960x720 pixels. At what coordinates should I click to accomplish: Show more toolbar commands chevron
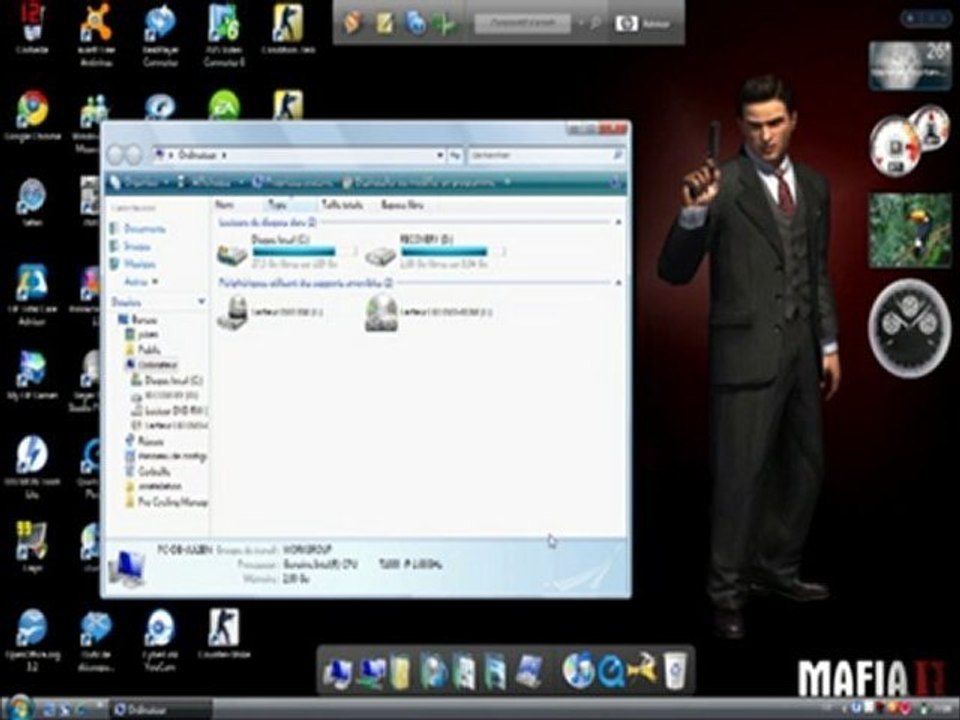(508, 182)
